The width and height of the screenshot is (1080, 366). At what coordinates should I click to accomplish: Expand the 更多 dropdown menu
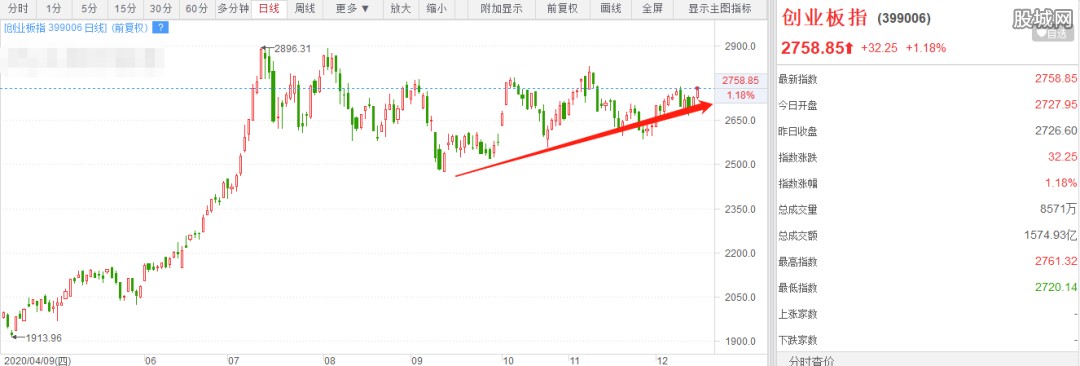353,9
